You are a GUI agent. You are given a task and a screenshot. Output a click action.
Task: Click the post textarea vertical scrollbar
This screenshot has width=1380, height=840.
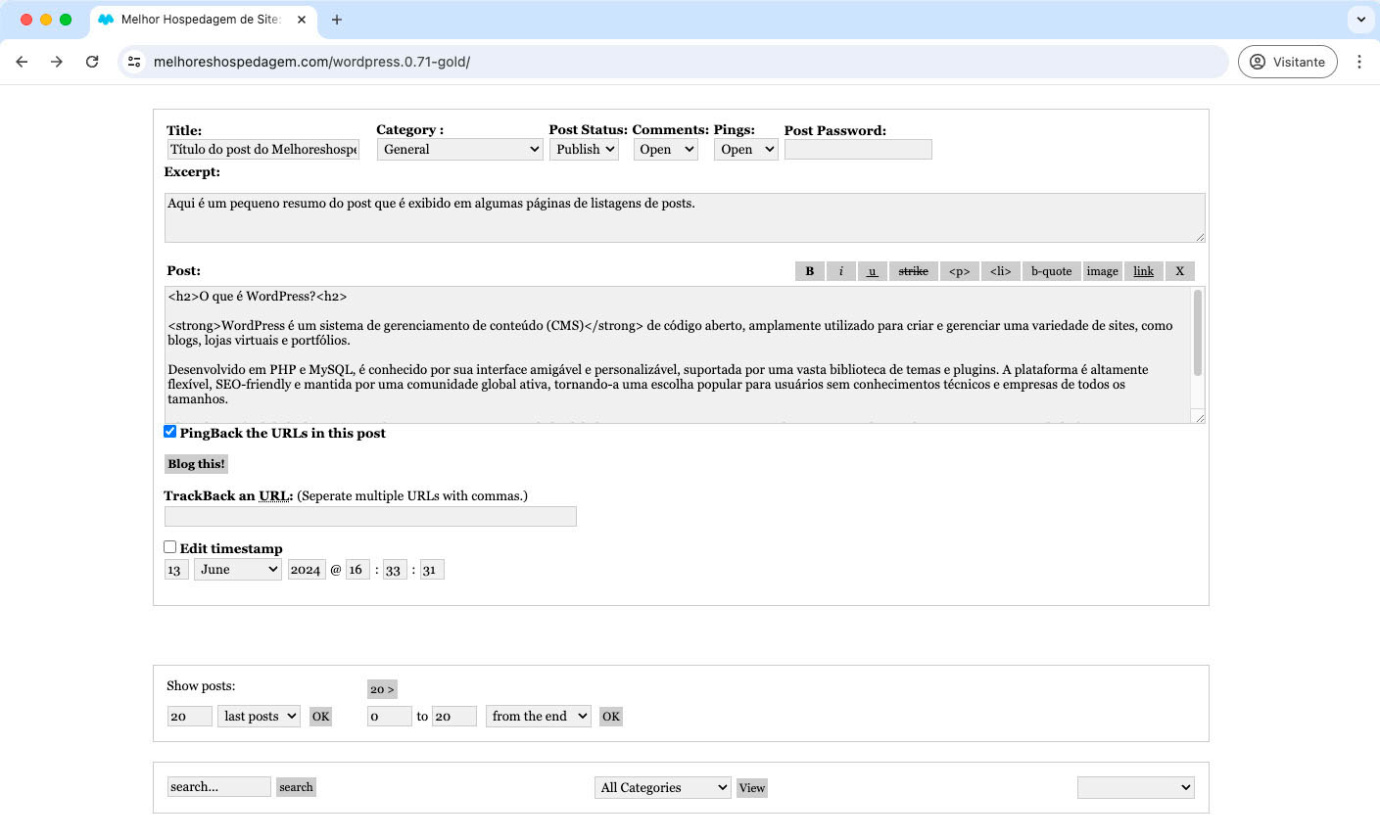(1198, 333)
